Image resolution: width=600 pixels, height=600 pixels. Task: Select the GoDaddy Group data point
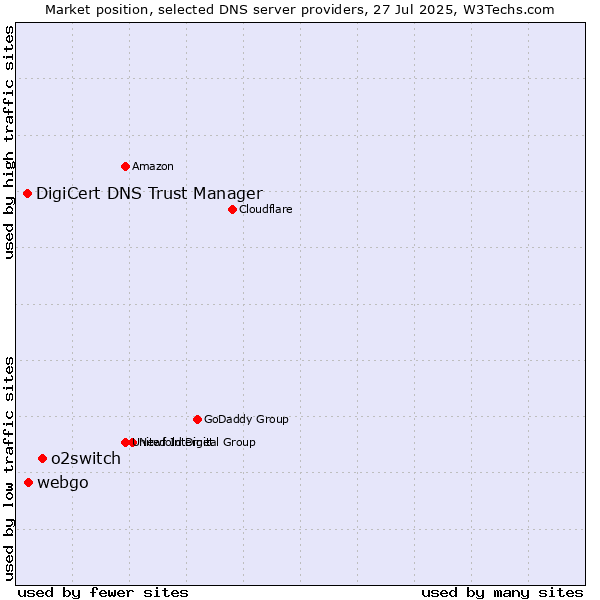click(197, 419)
